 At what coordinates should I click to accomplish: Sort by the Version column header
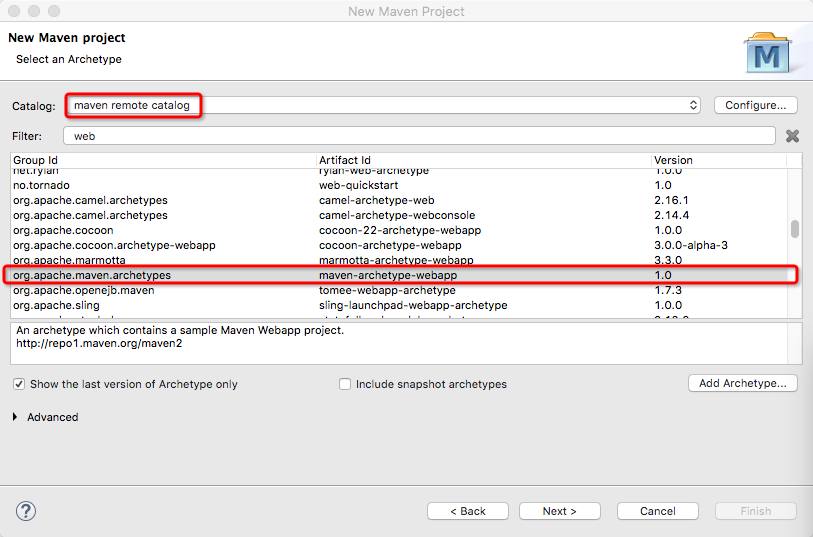coord(719,160)
